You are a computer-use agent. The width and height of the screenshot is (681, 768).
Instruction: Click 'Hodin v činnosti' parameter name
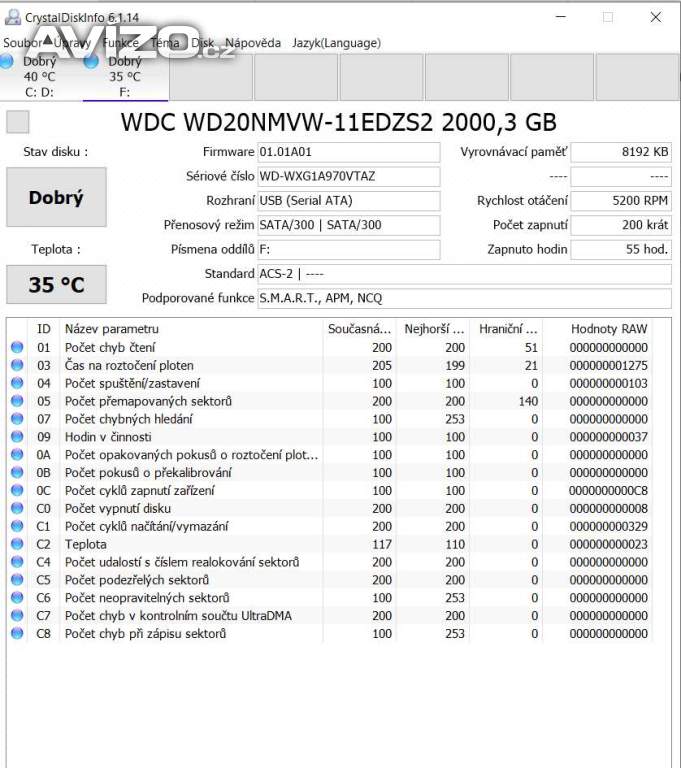point(108,437)
